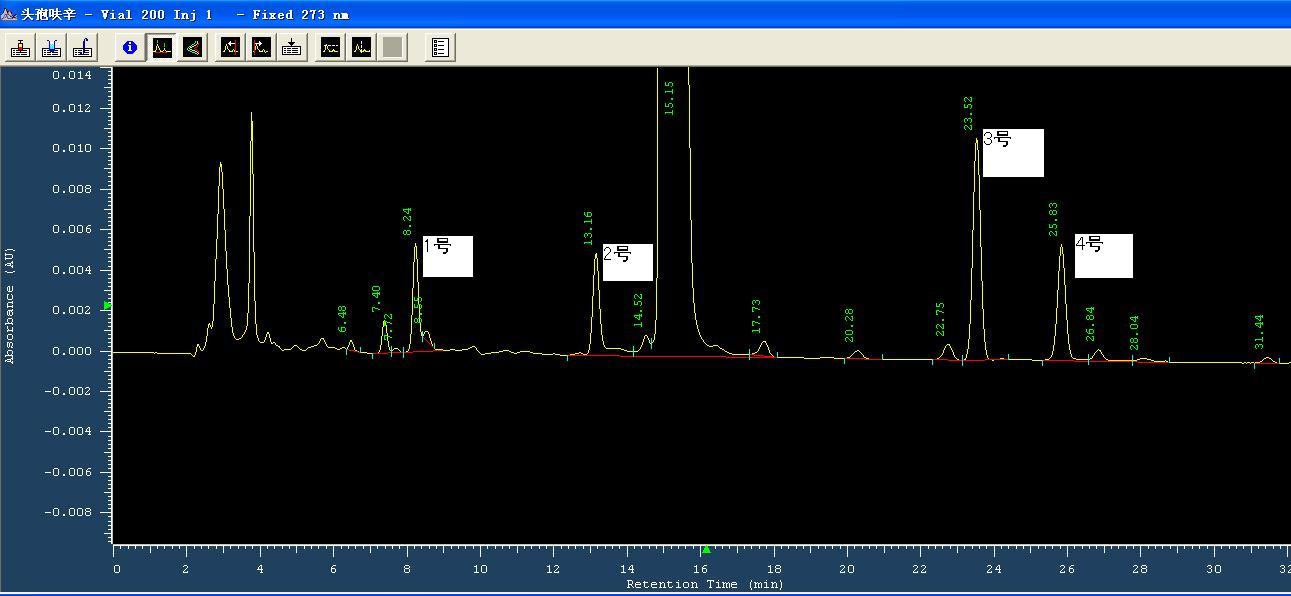
Task: Click the grayed-out blank toolbar button
Action: click(x=393, y=47)
